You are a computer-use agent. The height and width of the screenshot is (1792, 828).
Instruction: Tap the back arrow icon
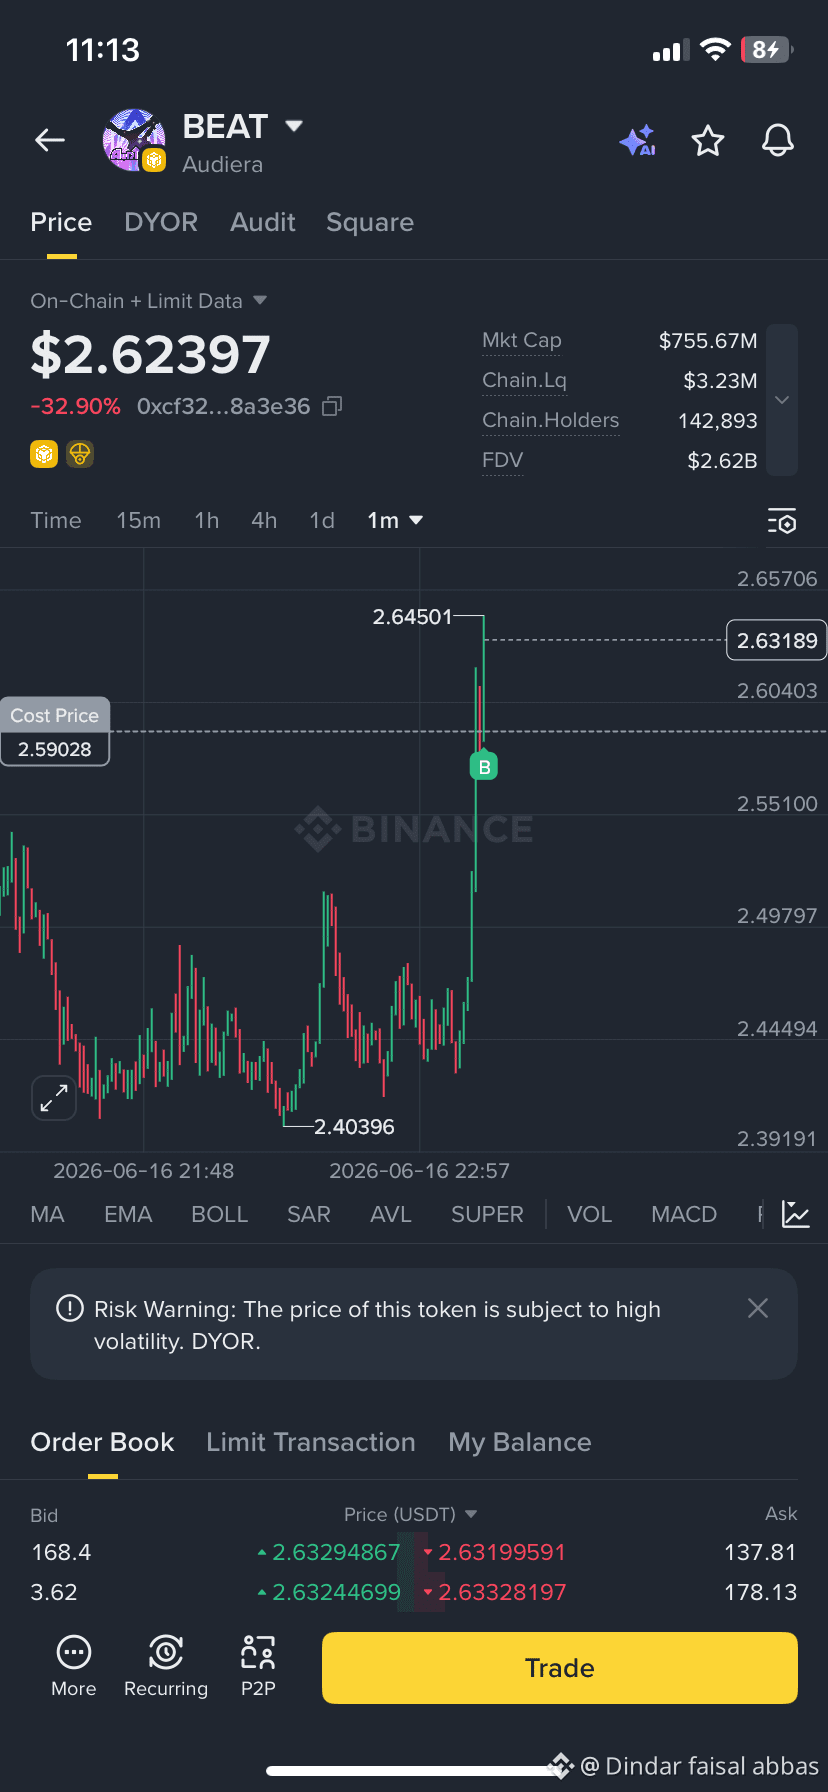[50, 141]
